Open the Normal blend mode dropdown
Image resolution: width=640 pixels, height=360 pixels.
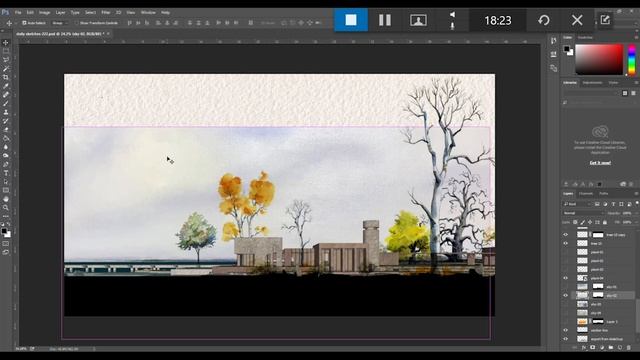click(583, 213)
